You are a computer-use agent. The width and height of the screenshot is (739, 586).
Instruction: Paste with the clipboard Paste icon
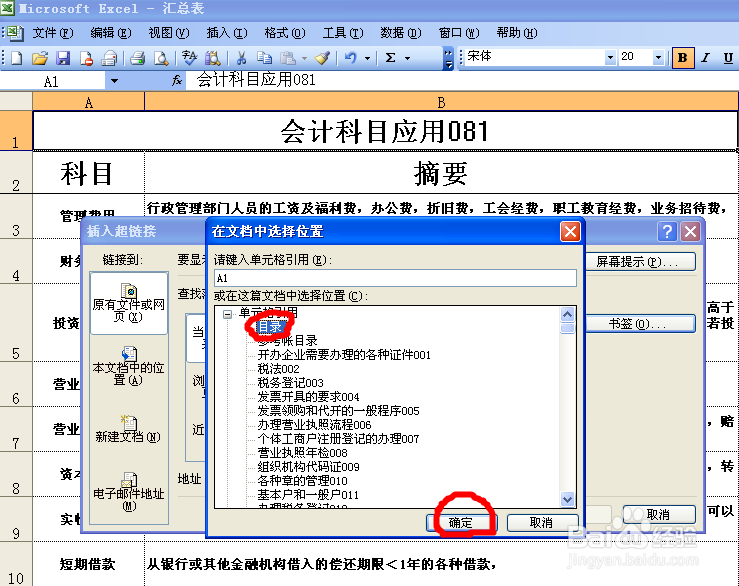point(287,58)
